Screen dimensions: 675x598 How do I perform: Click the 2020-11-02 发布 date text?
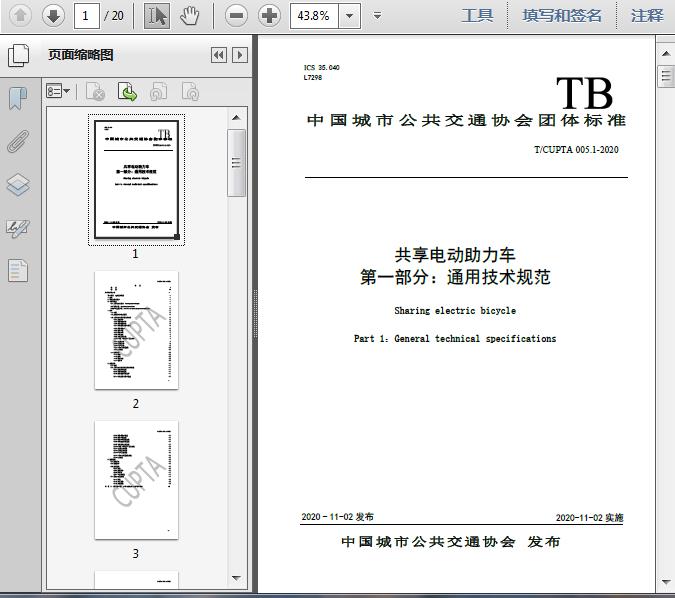[338, 517]
